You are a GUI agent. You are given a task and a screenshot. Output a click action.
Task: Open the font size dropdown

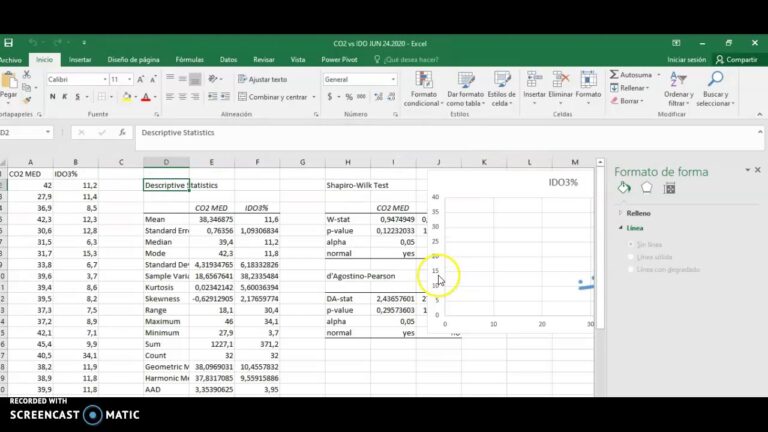(129, 79)
